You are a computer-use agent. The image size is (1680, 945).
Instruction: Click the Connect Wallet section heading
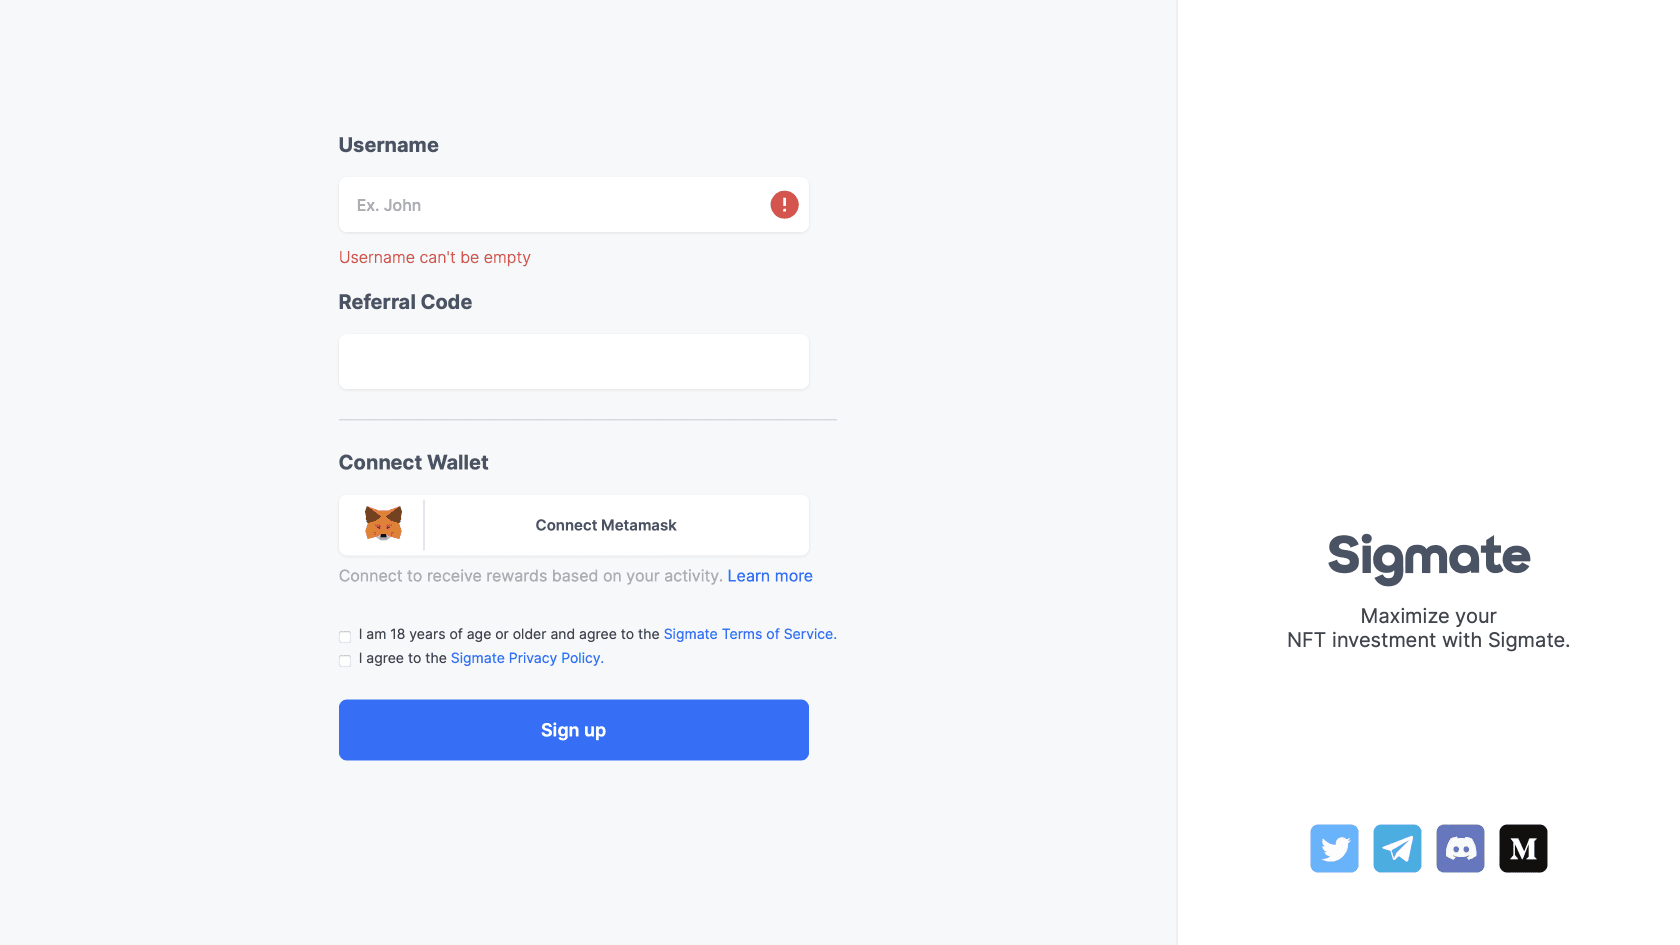coord(413,461)
